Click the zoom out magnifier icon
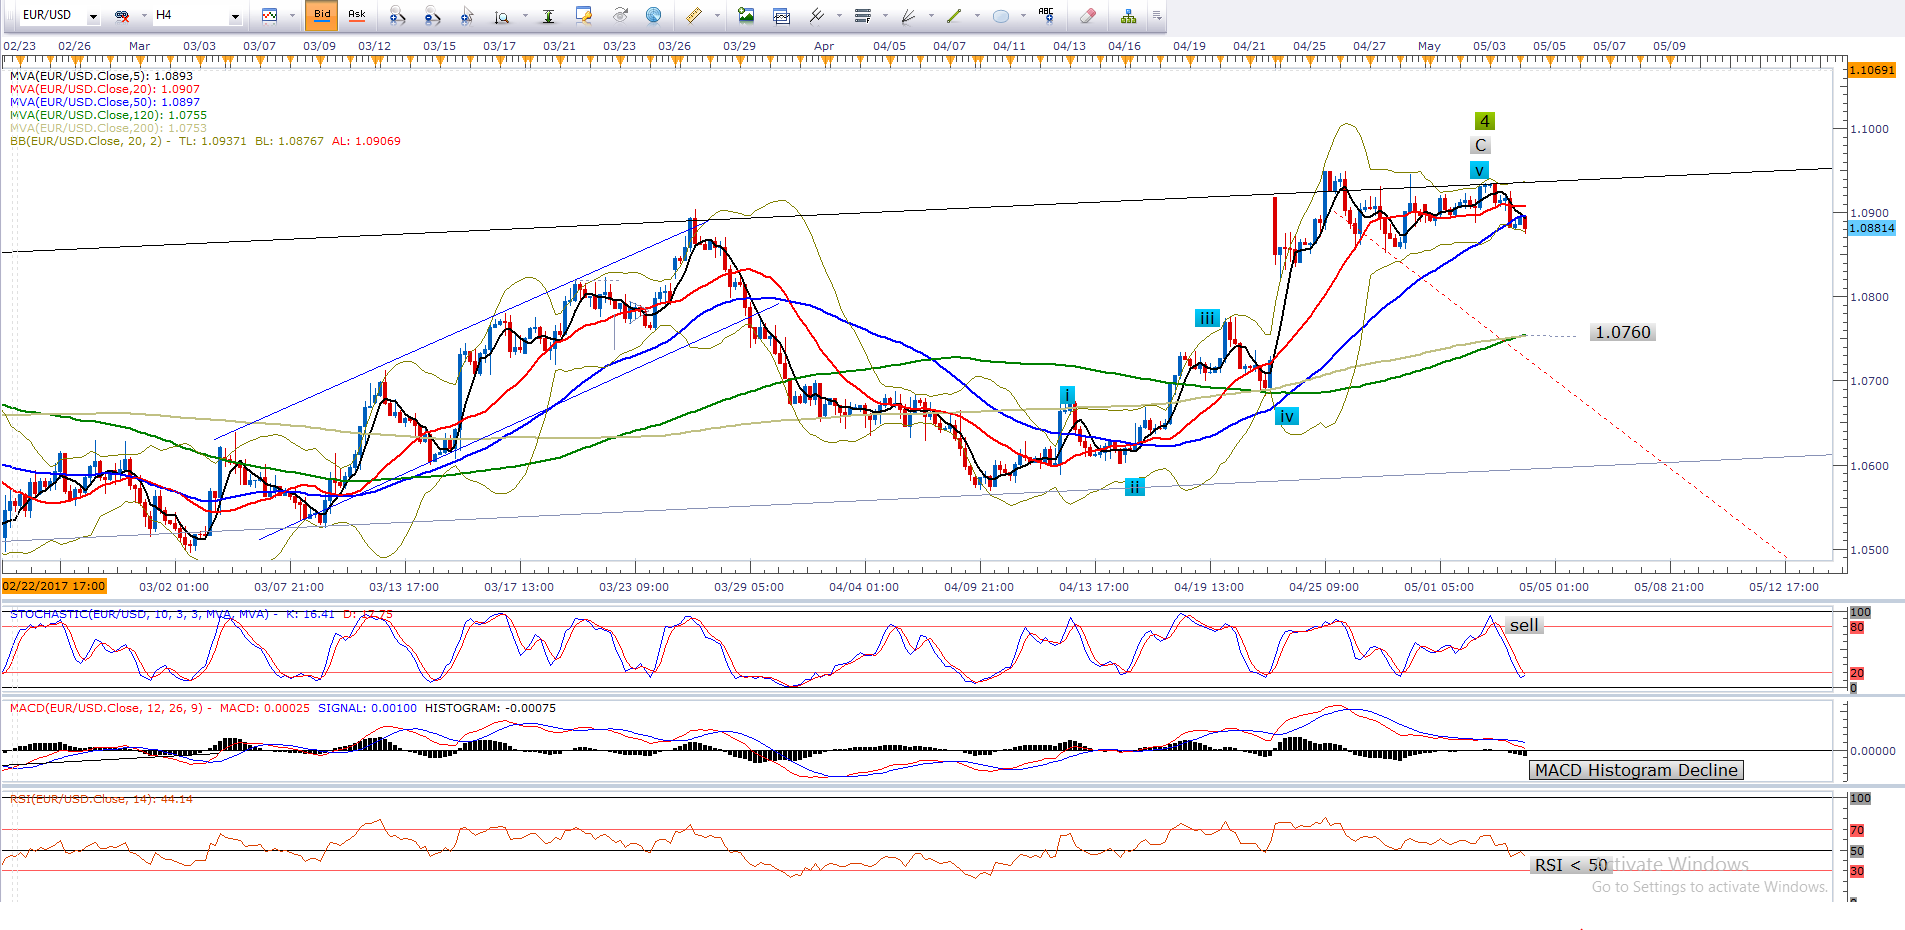The image size is (1905, 930). (432, 15)
